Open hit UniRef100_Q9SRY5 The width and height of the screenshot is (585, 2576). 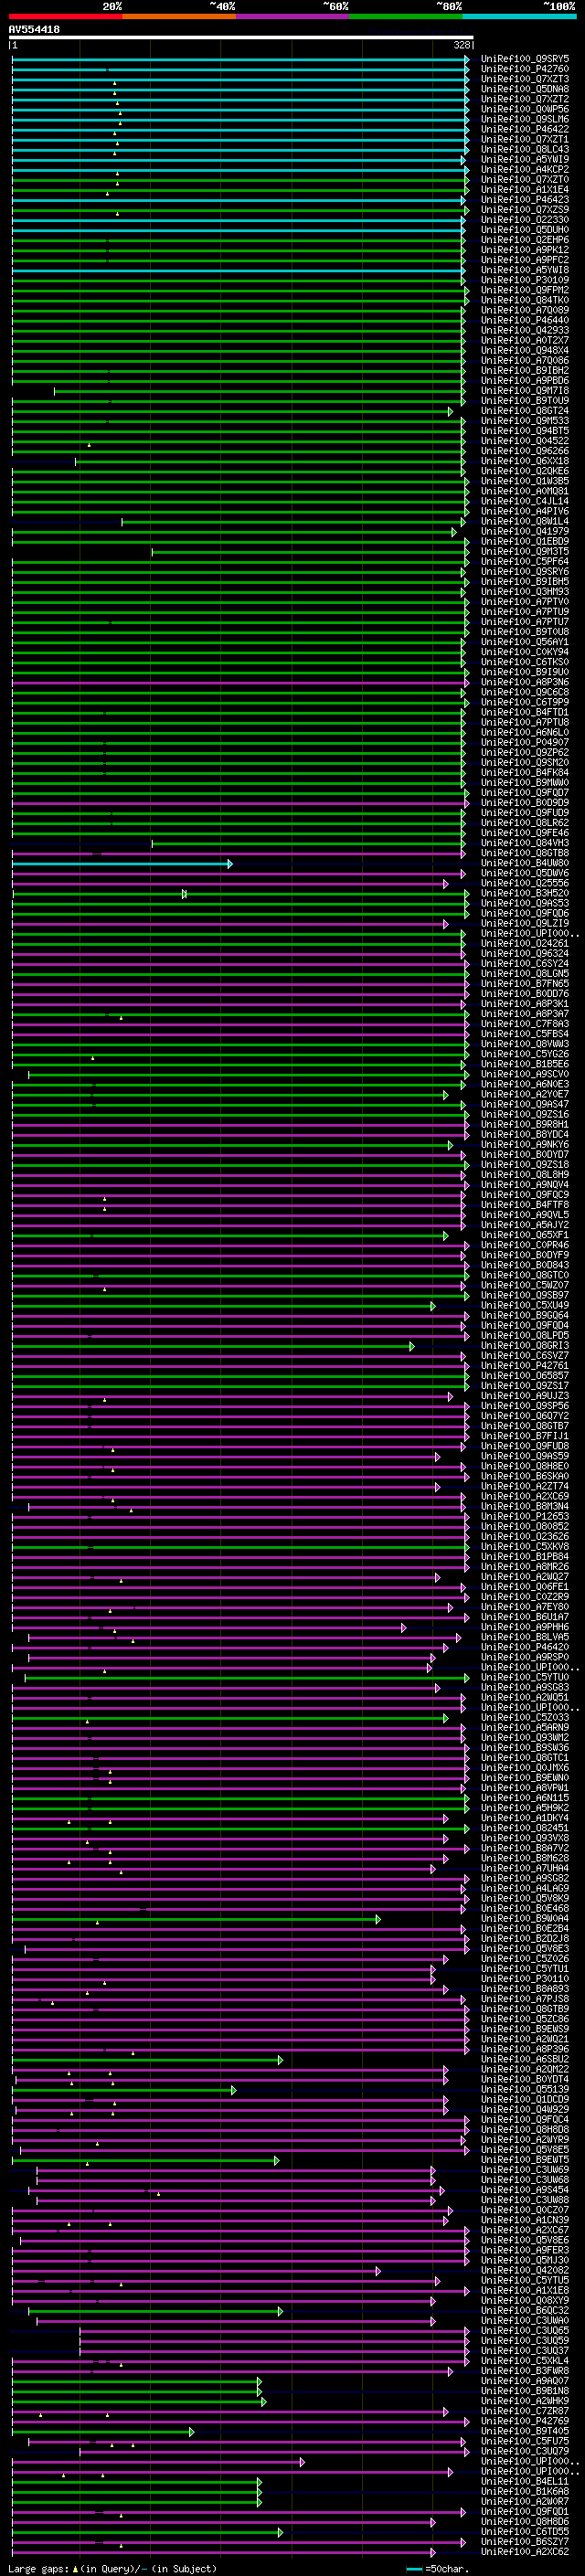(x=525, y=59)
